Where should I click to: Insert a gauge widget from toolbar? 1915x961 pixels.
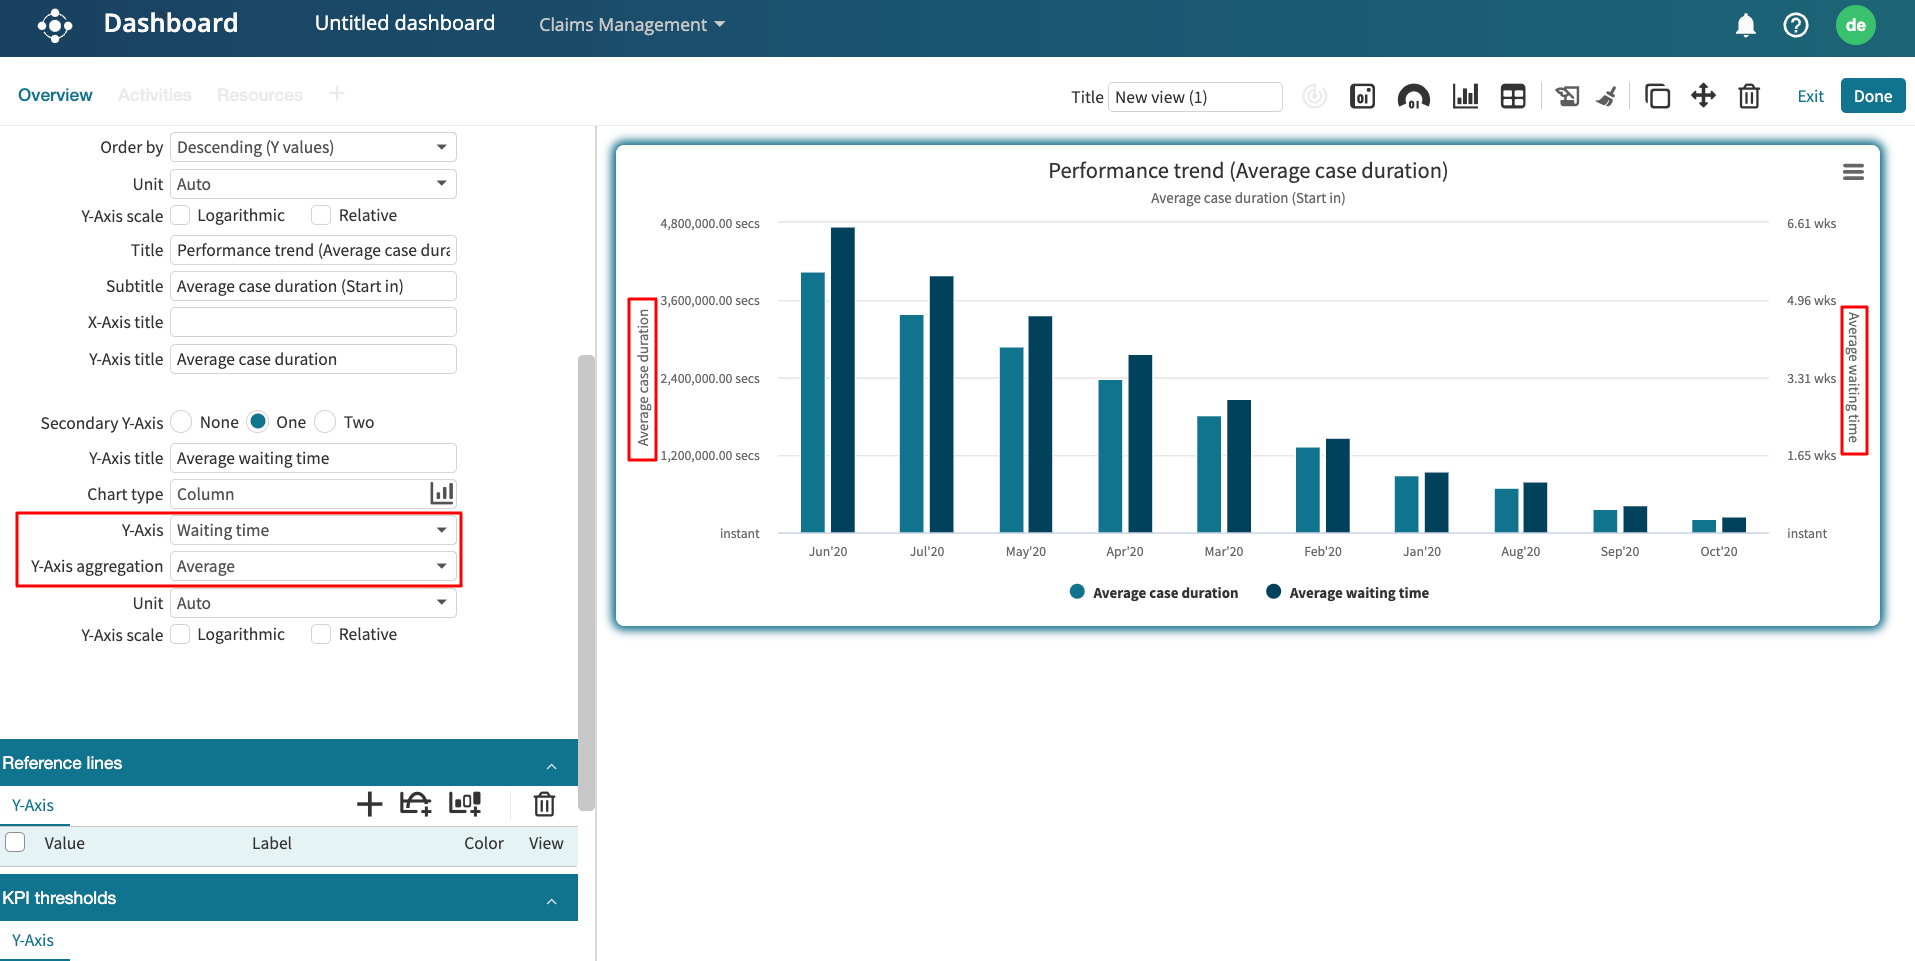[x=1413, y=96]
